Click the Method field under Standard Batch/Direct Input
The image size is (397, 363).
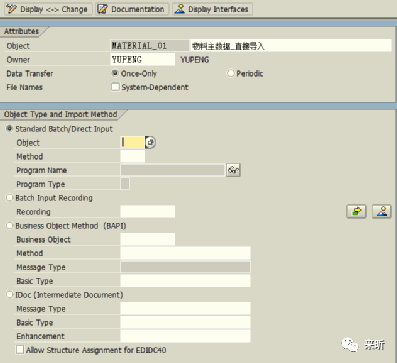click(x=132, y=156)
